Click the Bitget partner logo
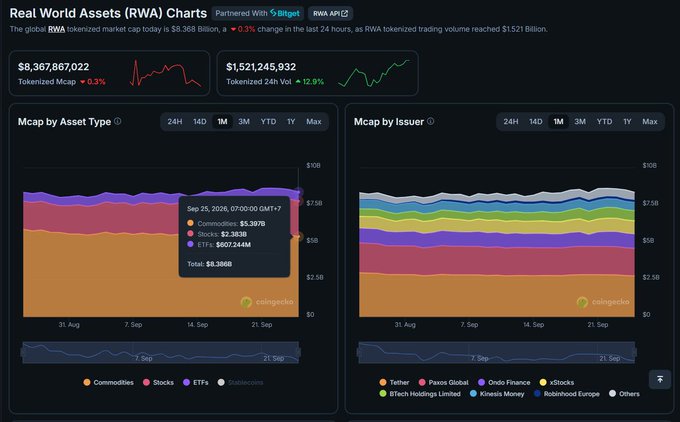Screen dimensions: 680x422 click(284, 13)
